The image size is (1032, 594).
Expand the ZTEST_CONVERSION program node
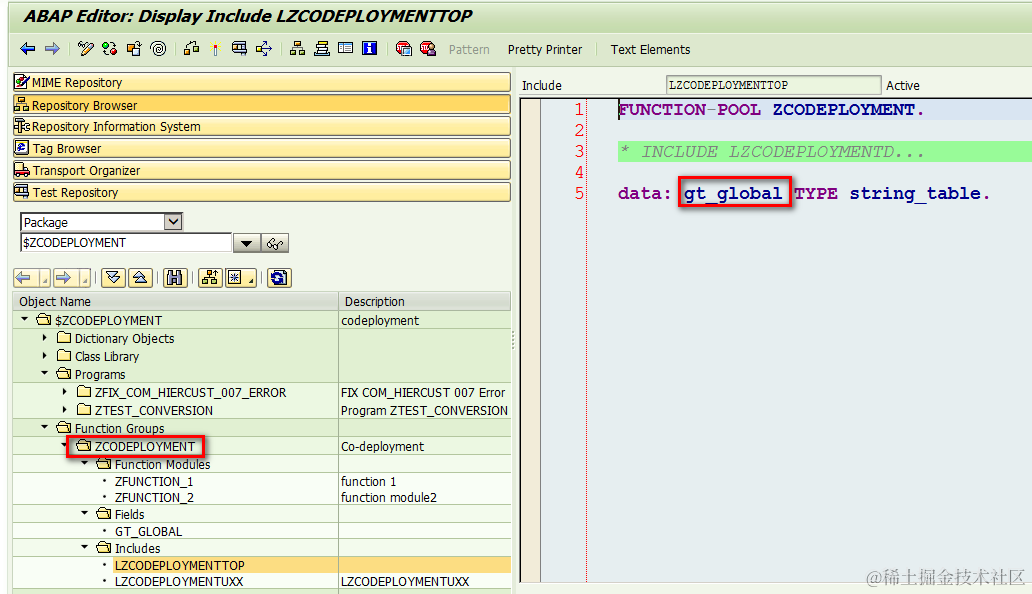point(64,410)
